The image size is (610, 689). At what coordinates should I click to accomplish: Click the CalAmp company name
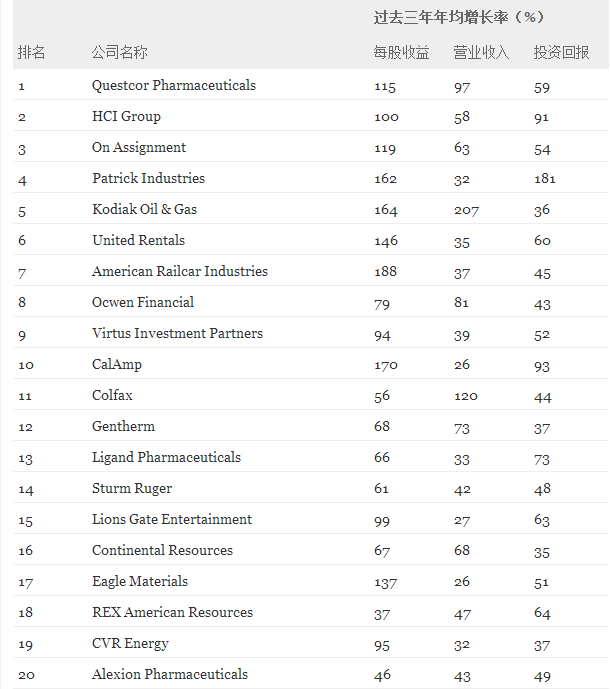coord(117,365)
